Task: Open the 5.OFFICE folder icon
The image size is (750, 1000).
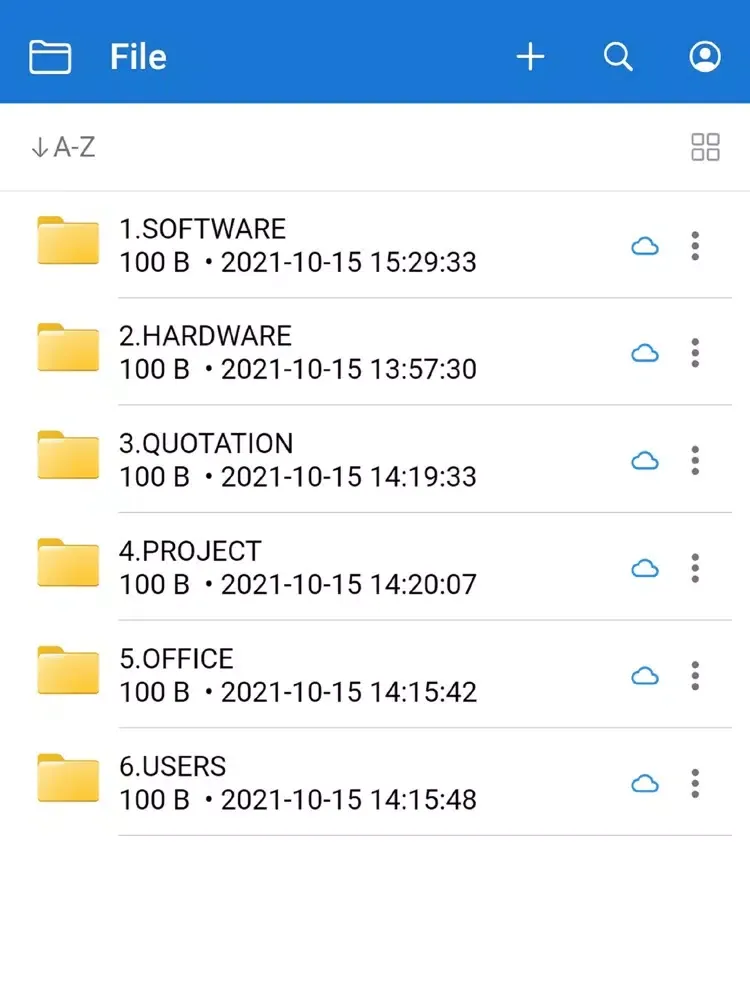Action: (x=68, y=670)
